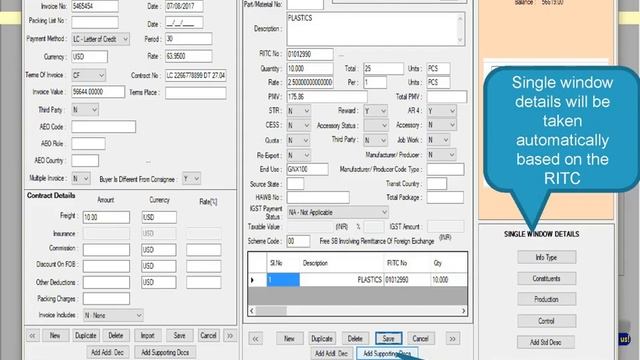The width and height of the screenshot is (640, 360).
Task: Open the Reward dropdown
Action: [376, 111]
